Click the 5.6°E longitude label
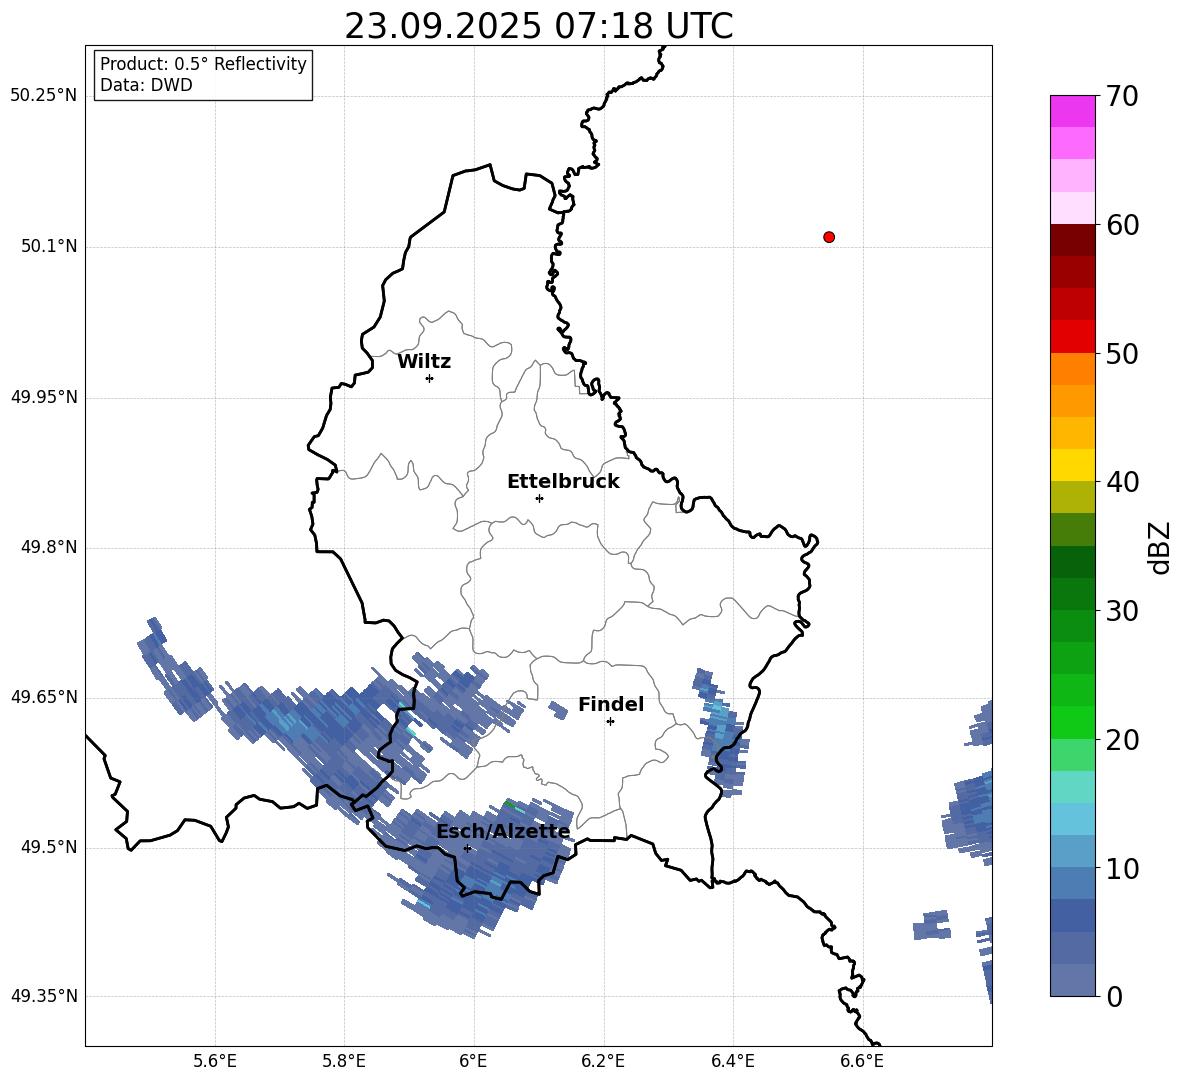 point(214,1061)
